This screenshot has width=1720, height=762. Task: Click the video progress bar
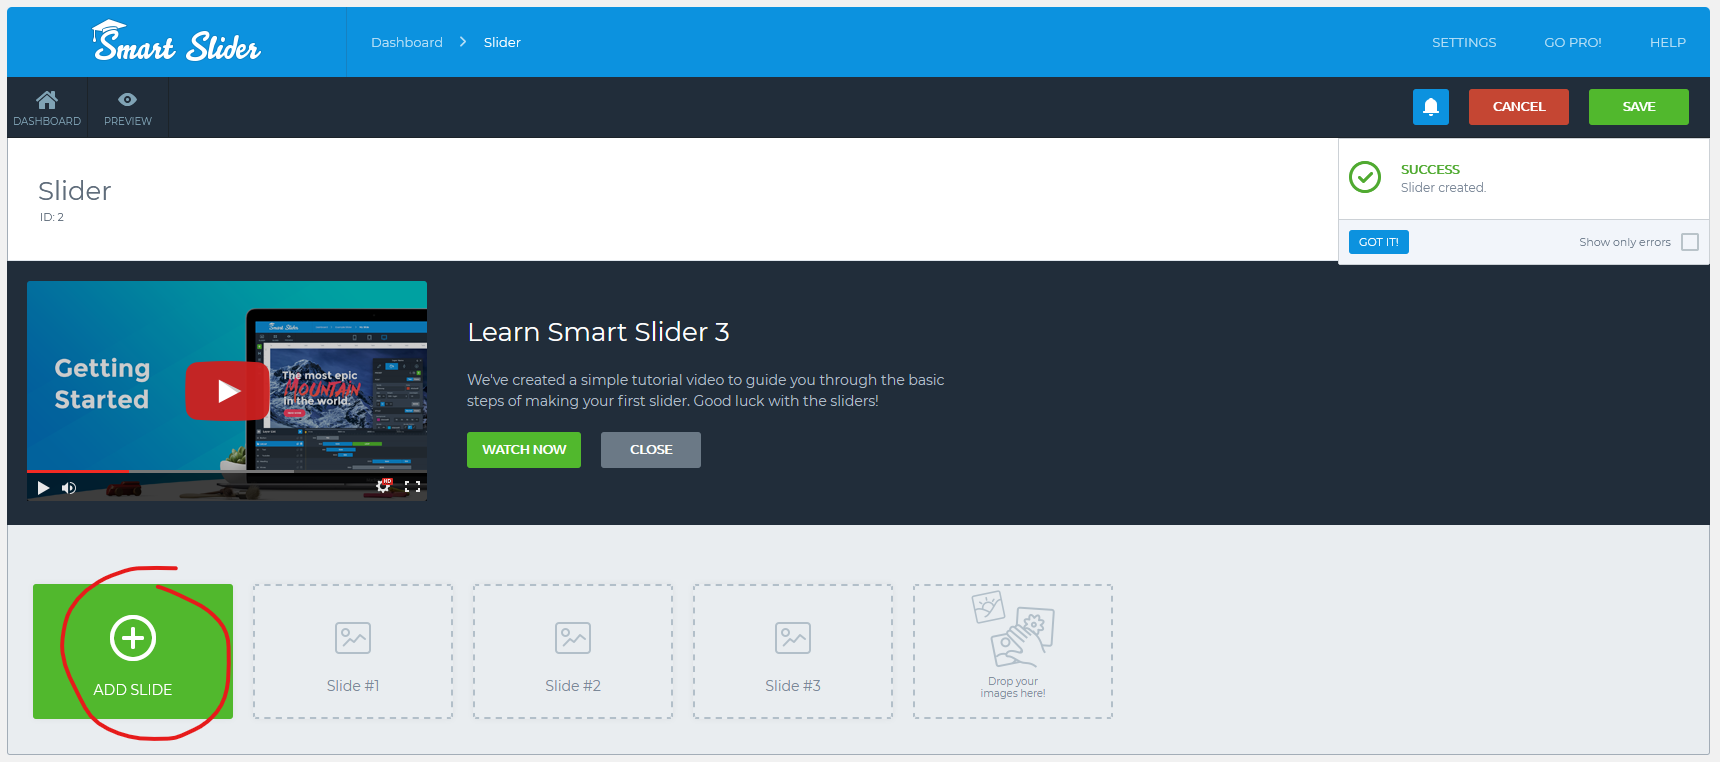point(227,470)
